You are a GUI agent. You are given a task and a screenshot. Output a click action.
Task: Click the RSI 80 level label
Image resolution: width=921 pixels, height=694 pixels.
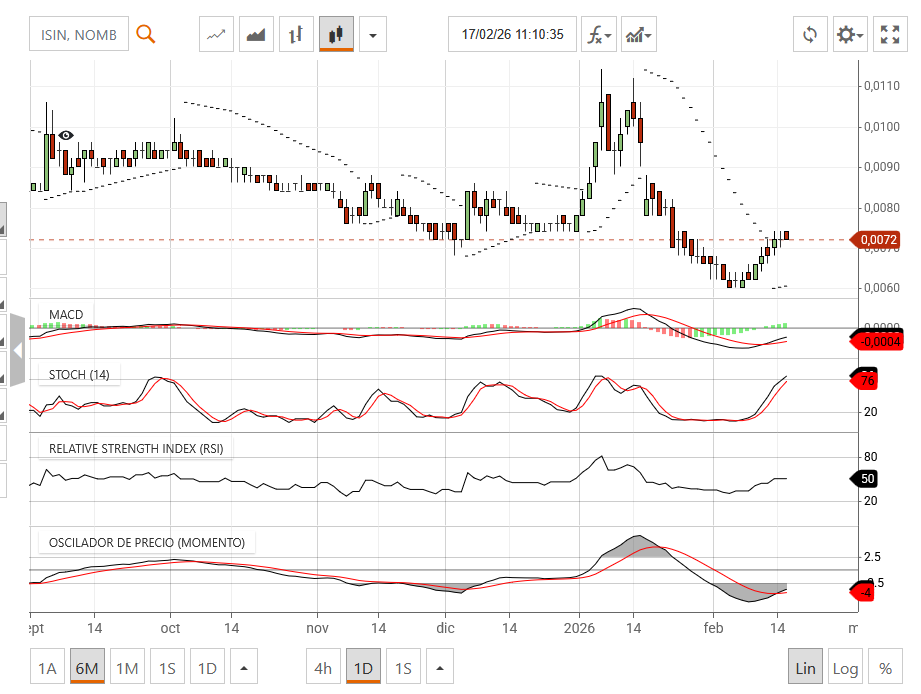click(870, 457)
